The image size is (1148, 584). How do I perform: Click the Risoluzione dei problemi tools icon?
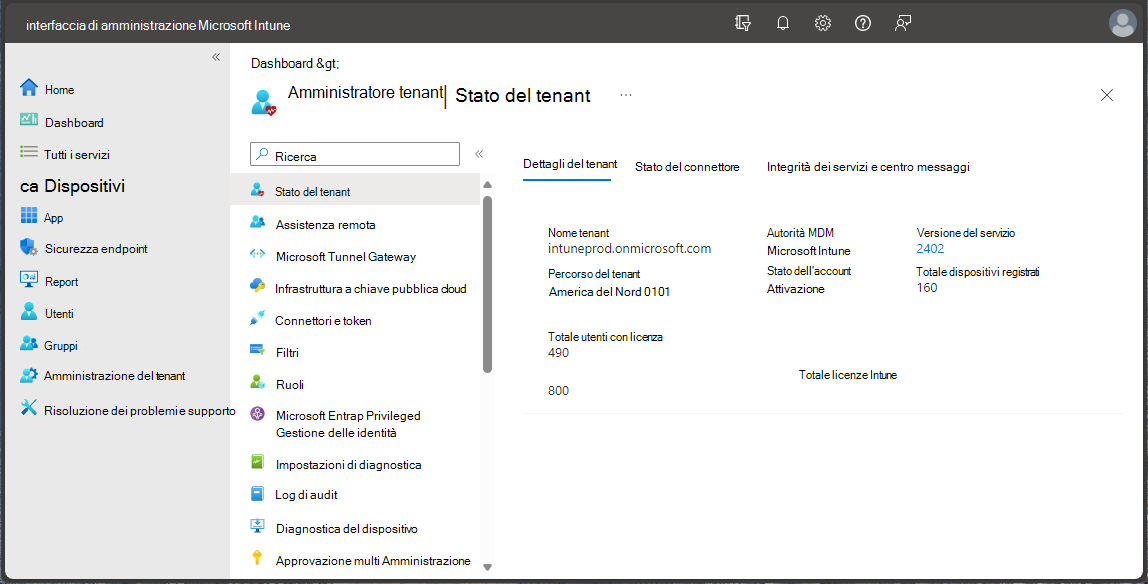pyautogui.click(x=29, y=408)
